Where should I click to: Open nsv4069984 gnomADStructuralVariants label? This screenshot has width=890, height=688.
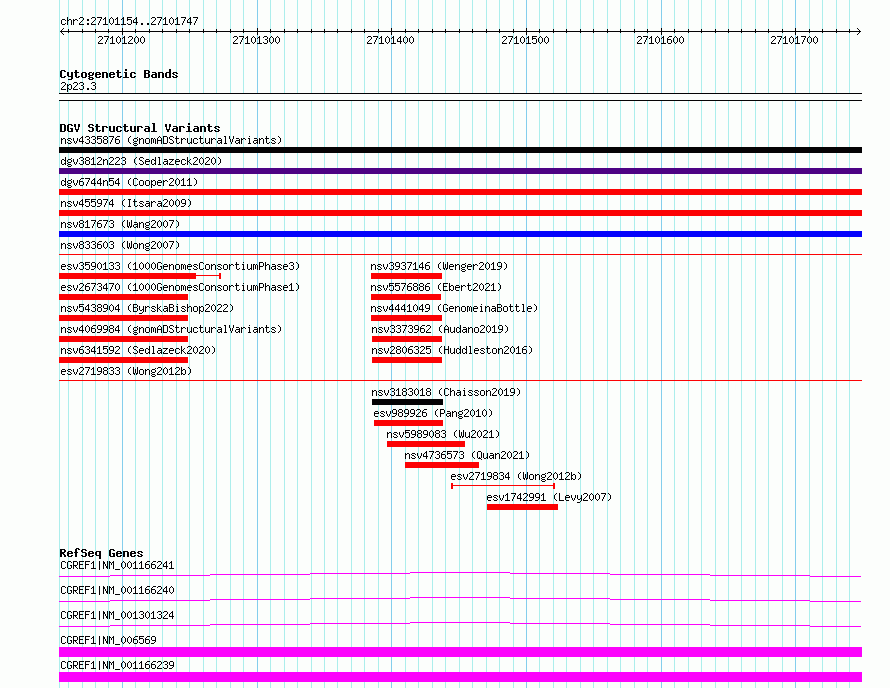(171, 329)
